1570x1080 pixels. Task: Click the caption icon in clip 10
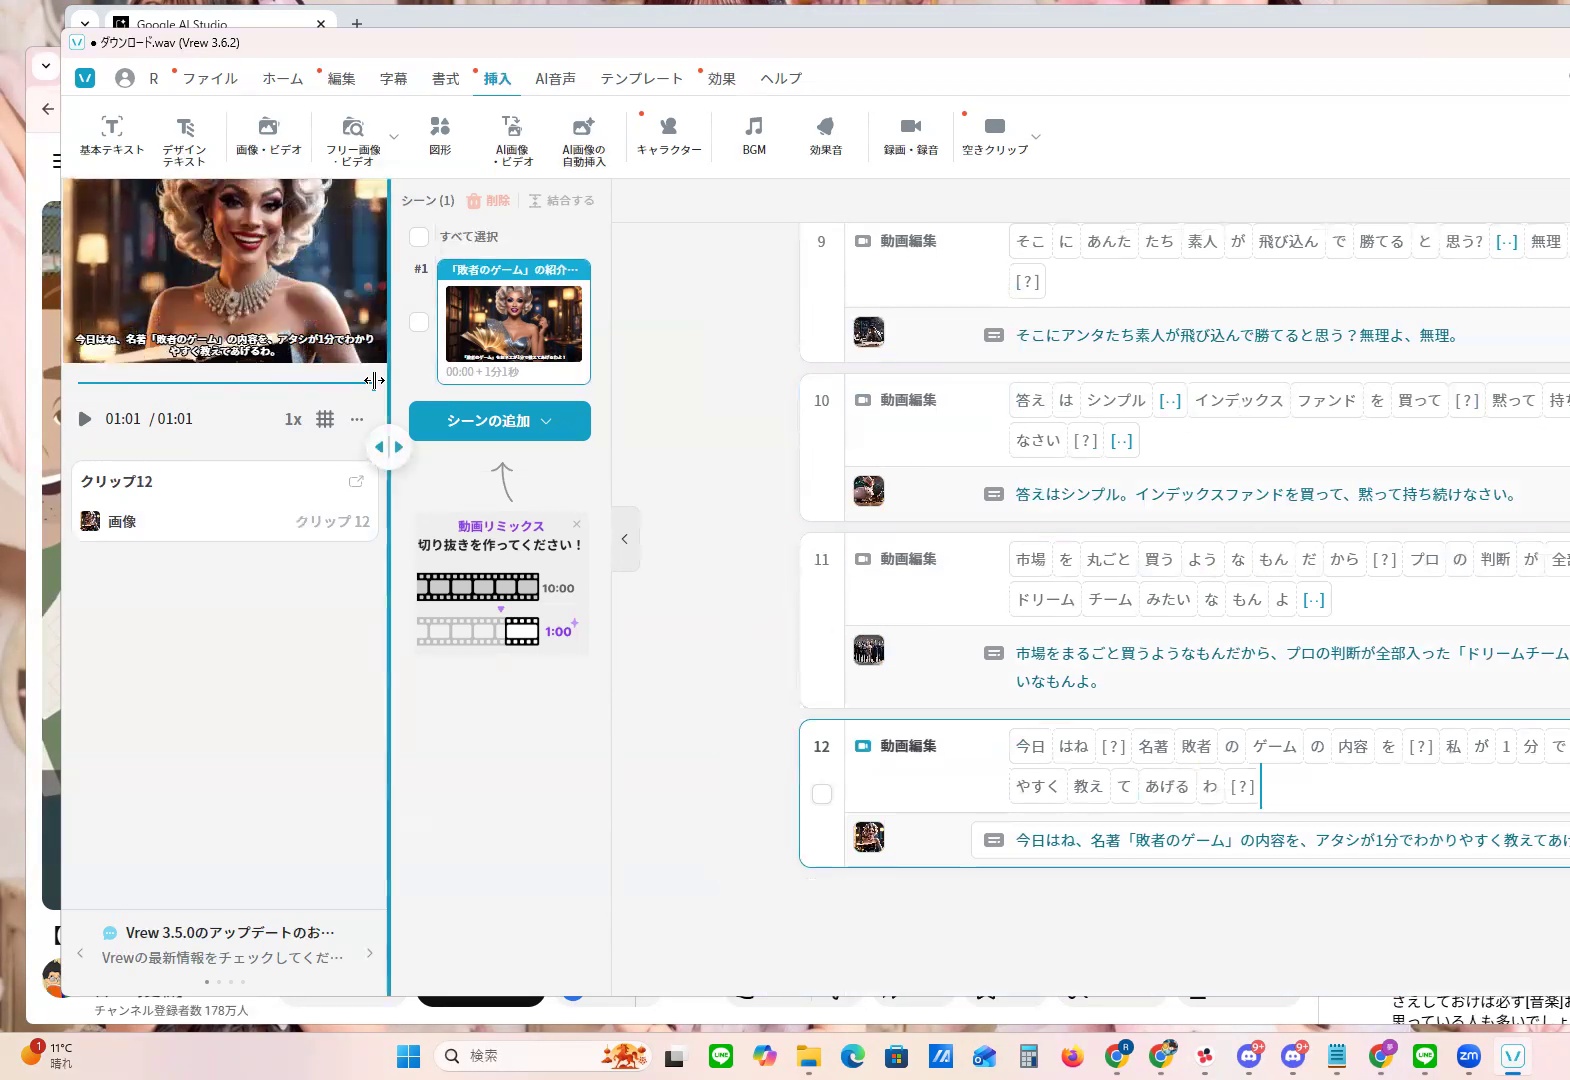pos(993,494)
